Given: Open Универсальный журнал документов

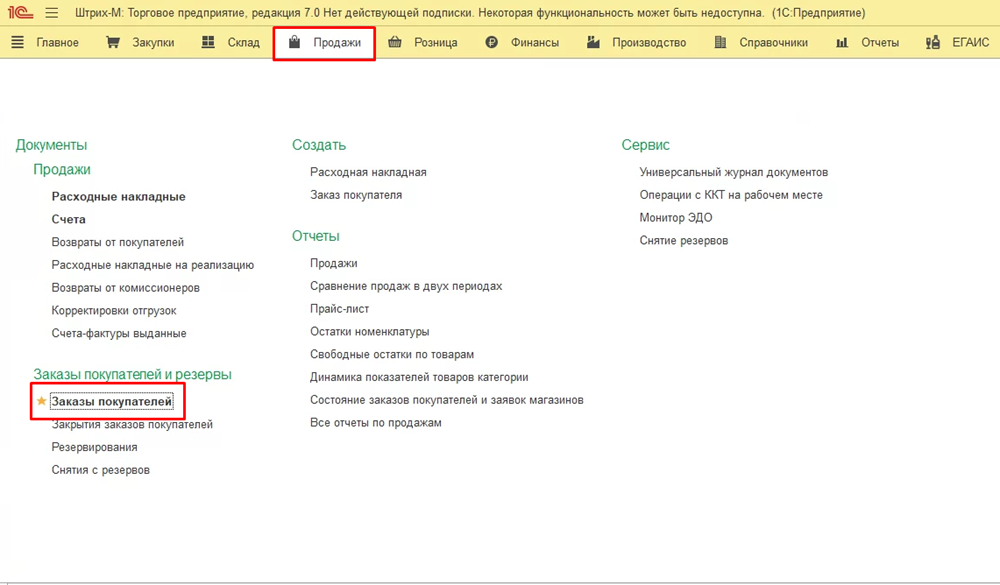Looking at the screenshot, I should [x=733, y=172].
